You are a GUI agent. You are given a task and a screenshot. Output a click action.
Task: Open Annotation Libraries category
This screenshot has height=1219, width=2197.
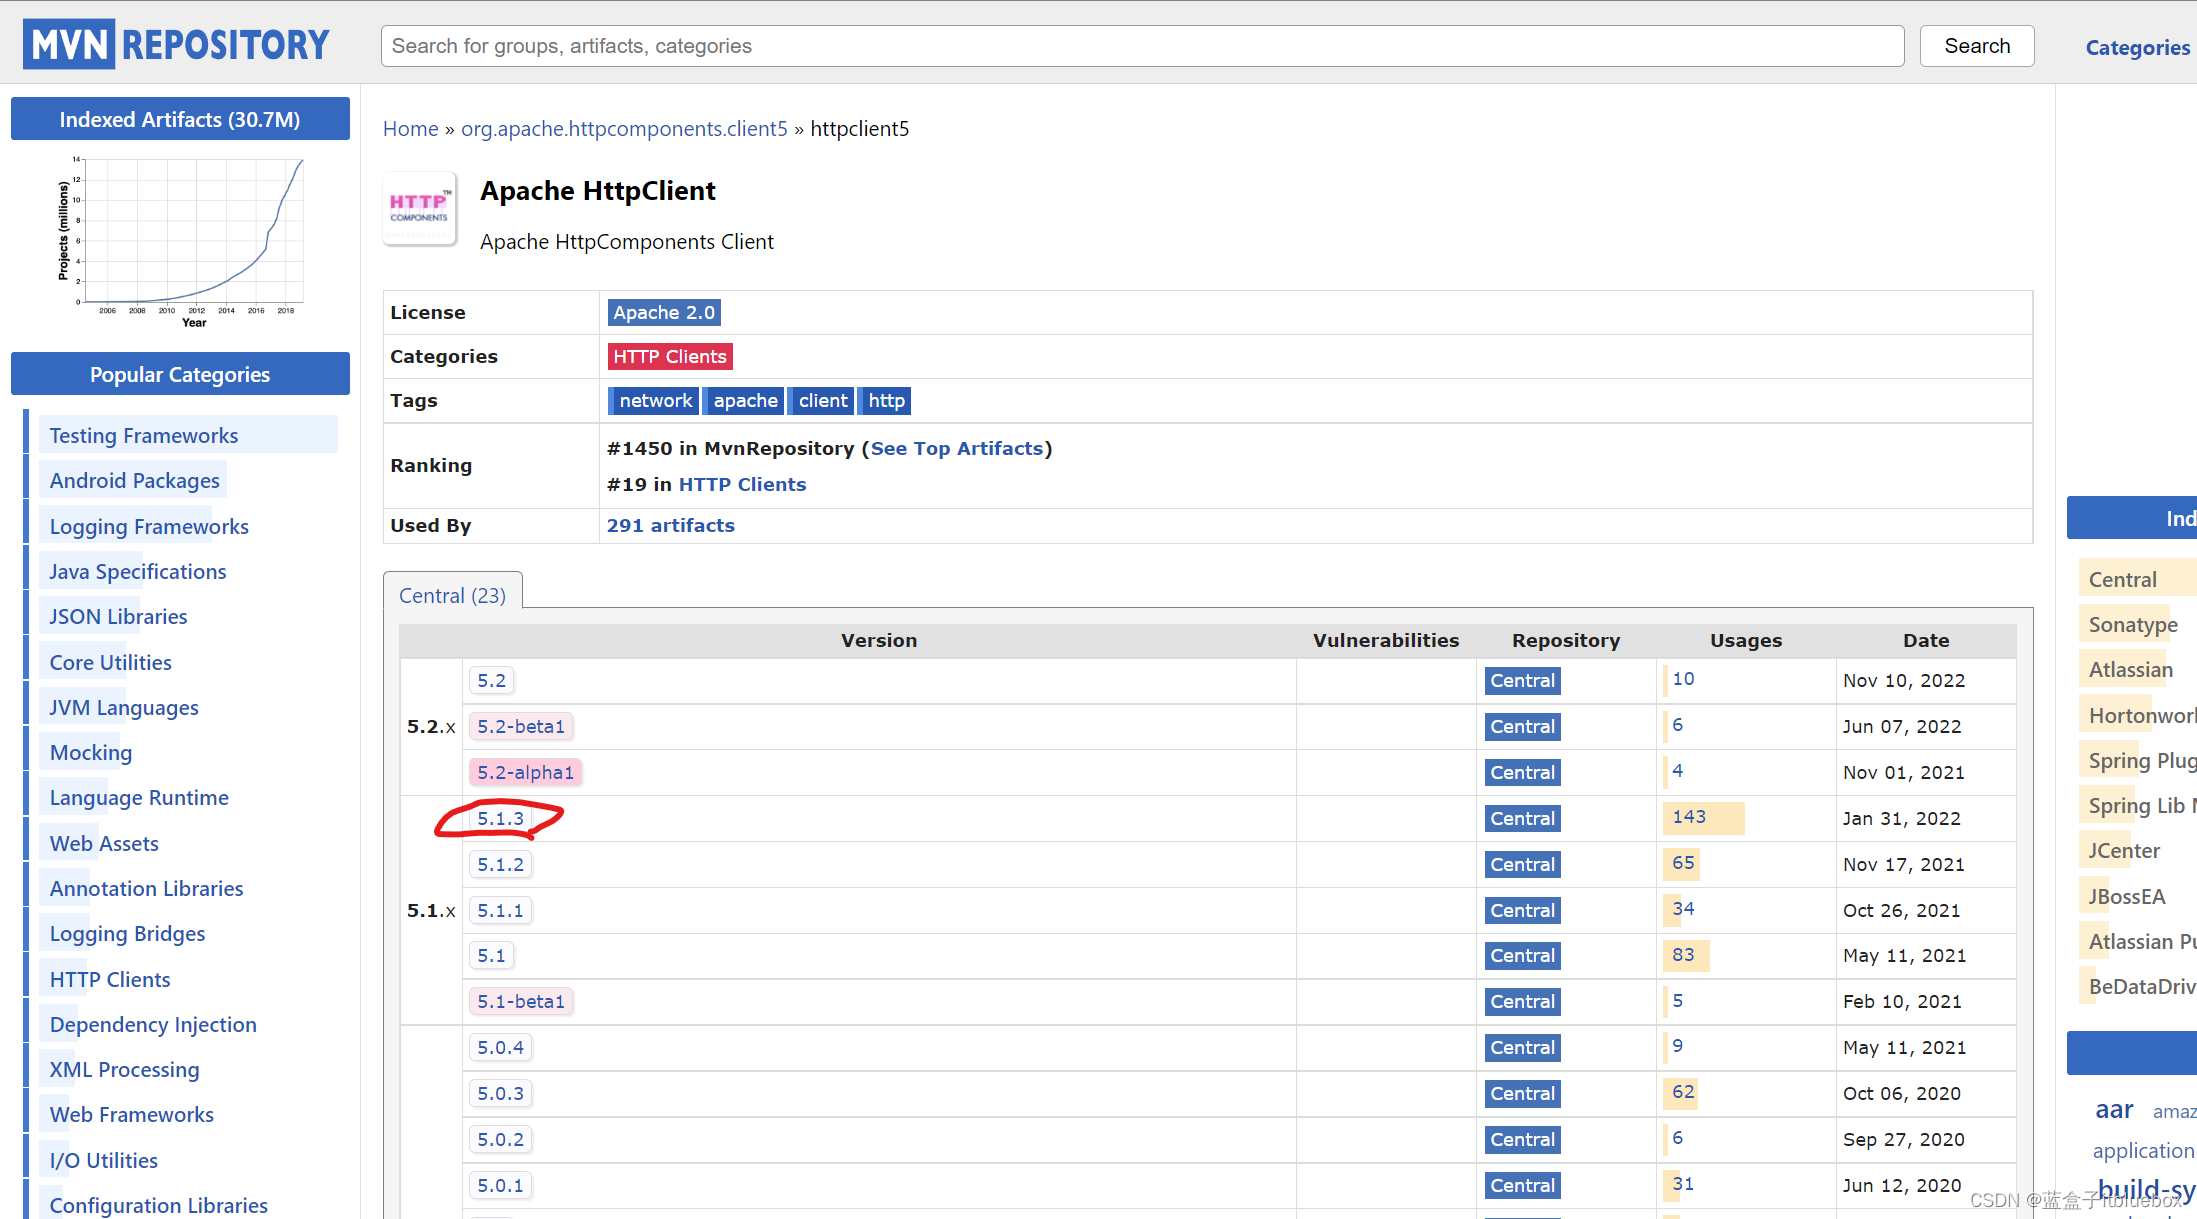[147, 889]
